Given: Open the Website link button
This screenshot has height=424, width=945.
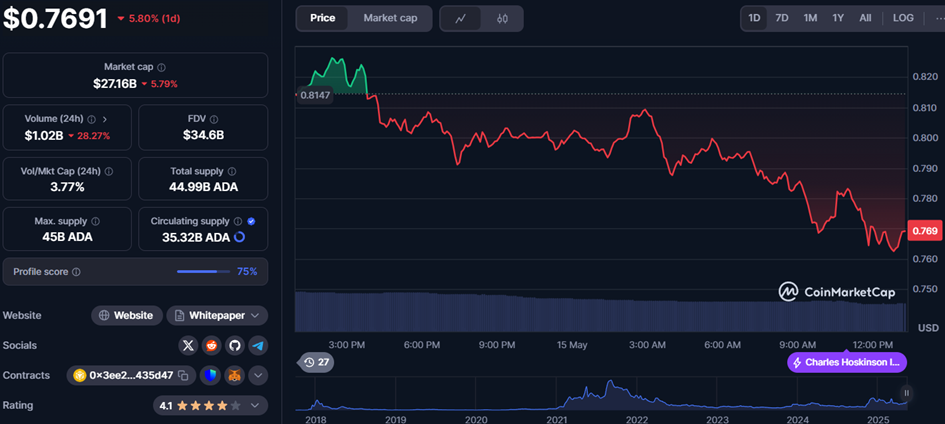Looking at the screenshot, I should (x=127, y=316).
